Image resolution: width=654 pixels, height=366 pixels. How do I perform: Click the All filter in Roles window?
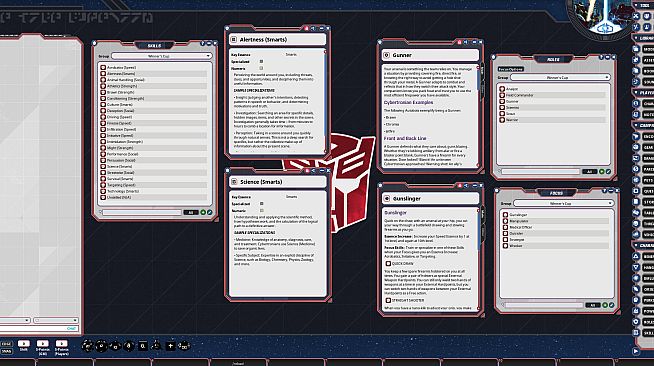point(590,172)
